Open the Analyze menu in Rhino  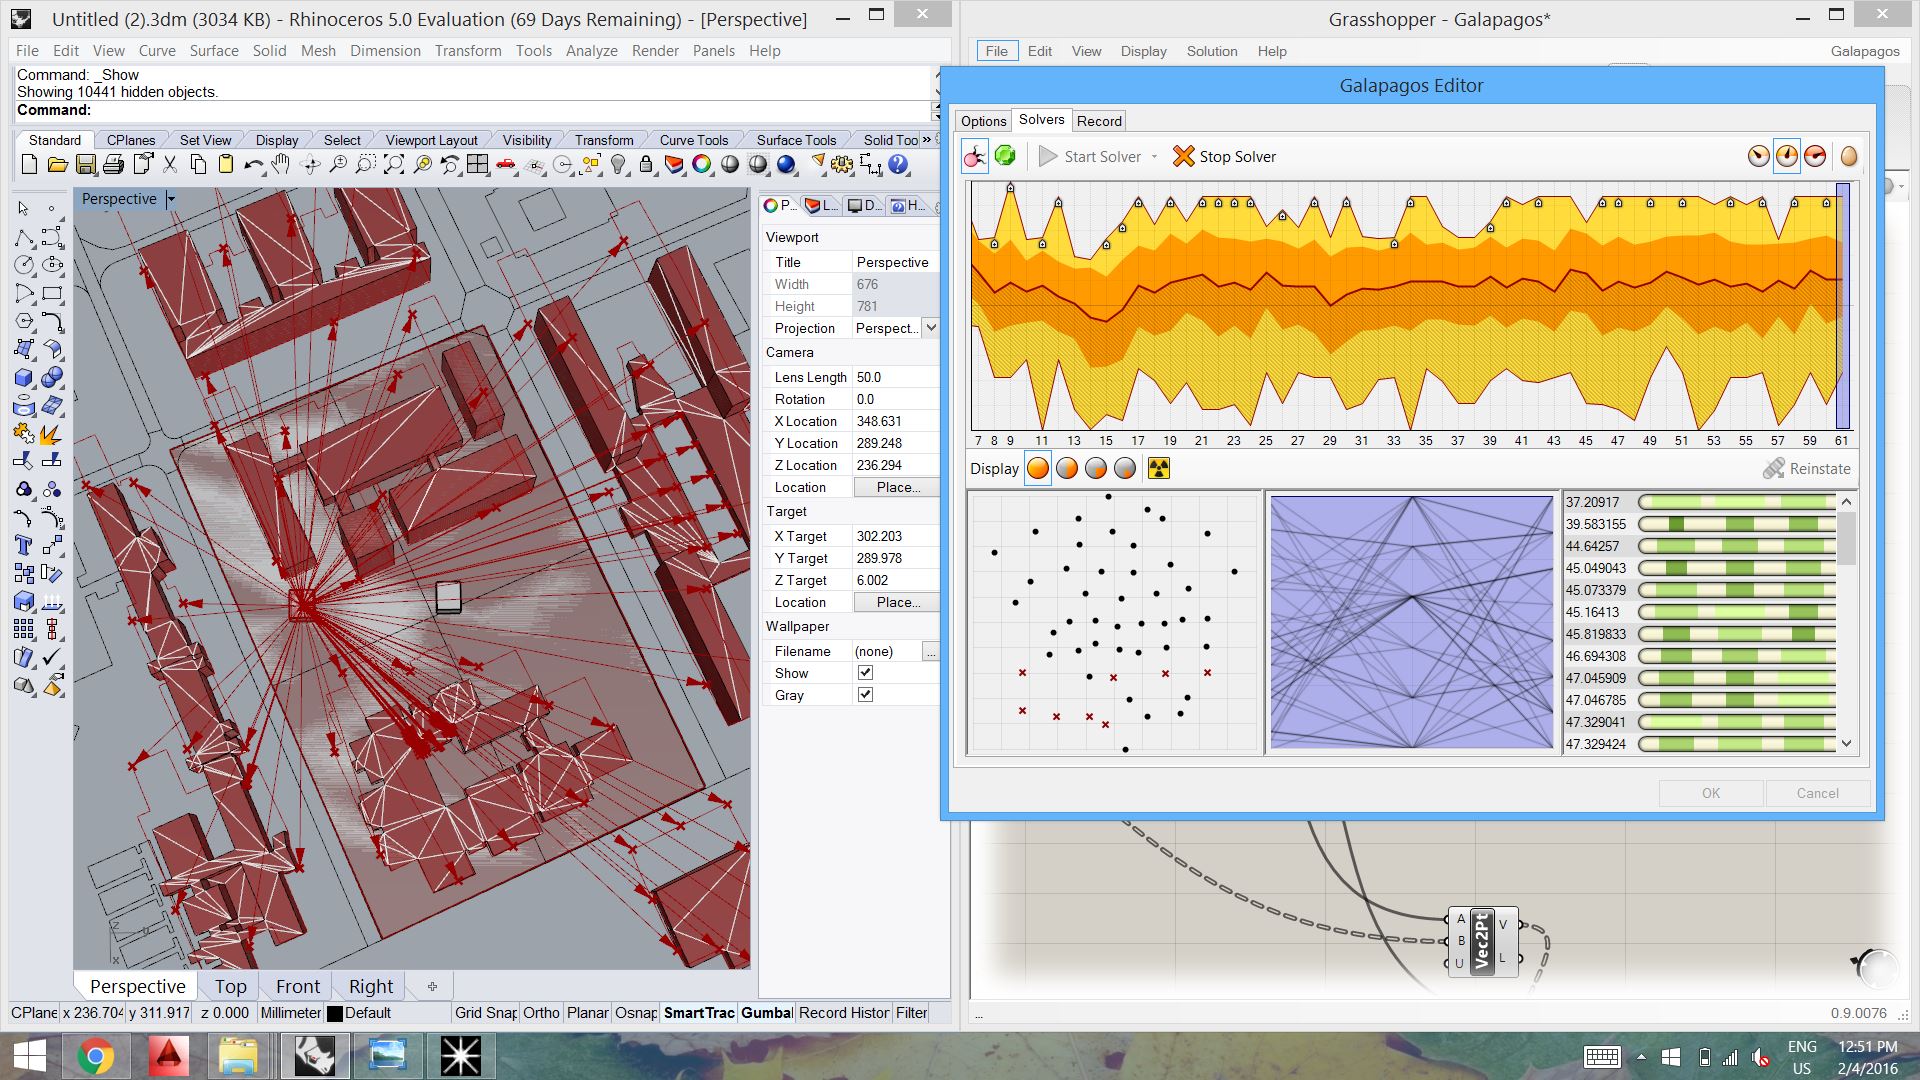point(591,51)
